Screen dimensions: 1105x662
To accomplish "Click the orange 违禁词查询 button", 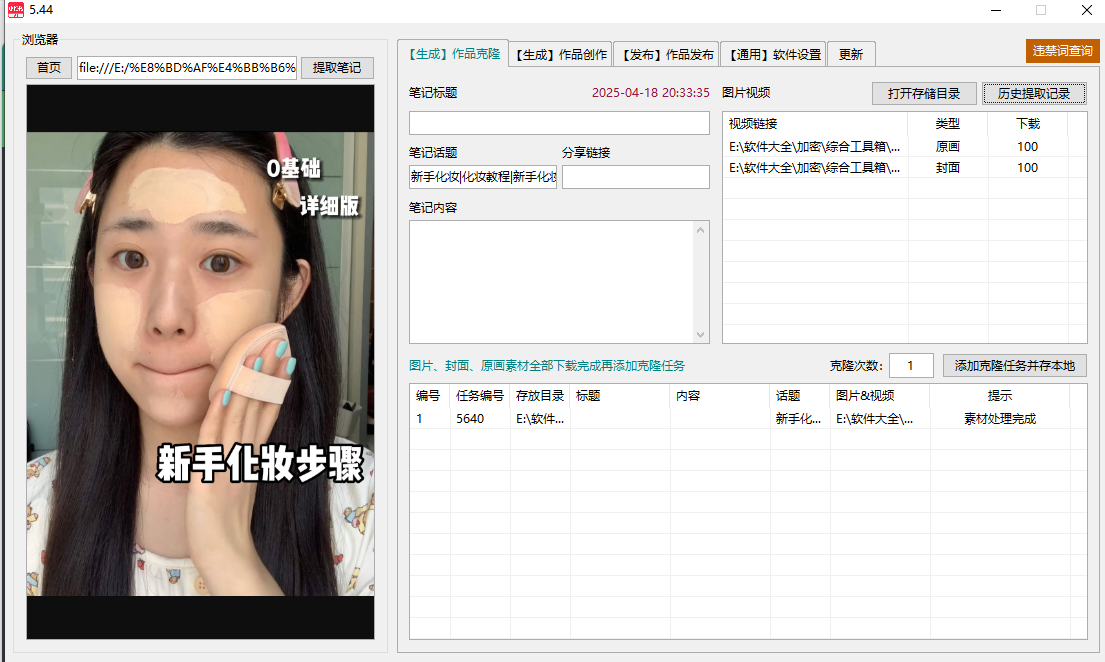I will (1062, 51).
